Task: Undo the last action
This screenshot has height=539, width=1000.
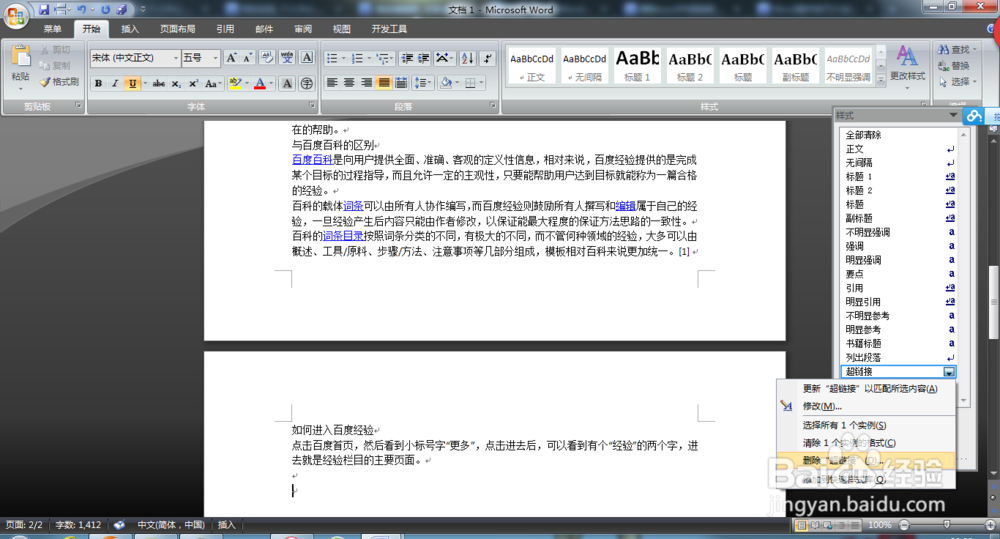Action: 82,10
